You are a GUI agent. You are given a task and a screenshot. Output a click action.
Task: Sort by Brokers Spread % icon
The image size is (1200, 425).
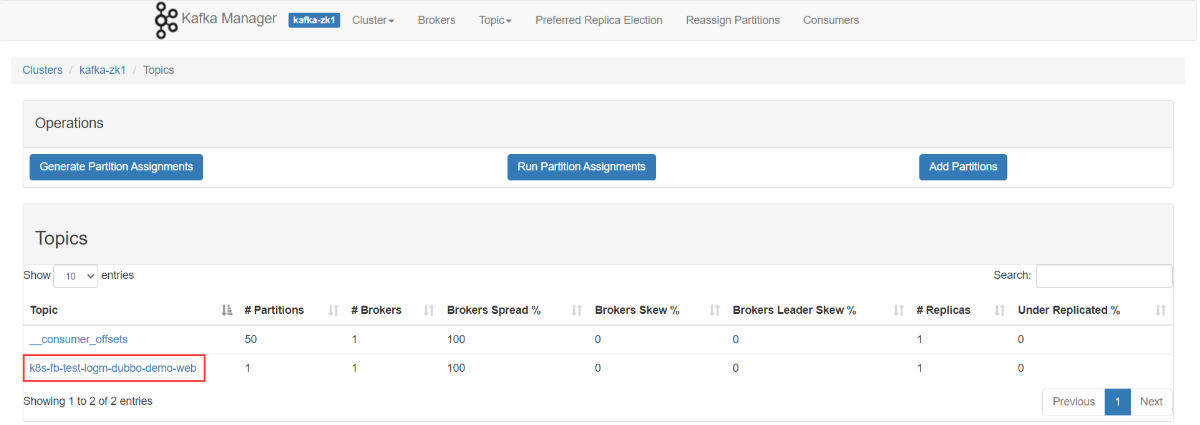(577, 311)
